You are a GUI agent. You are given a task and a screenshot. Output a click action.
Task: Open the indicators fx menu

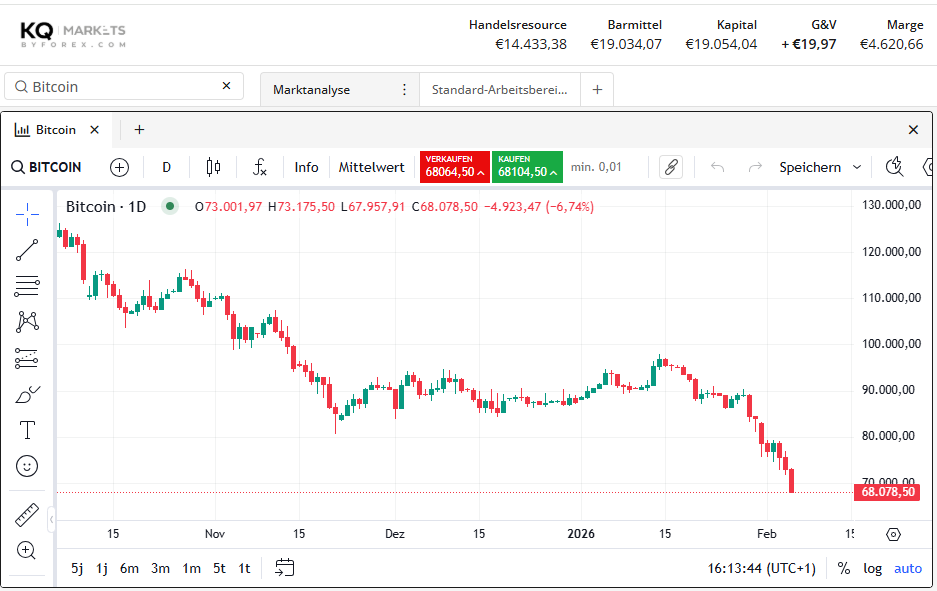point(259,167)
